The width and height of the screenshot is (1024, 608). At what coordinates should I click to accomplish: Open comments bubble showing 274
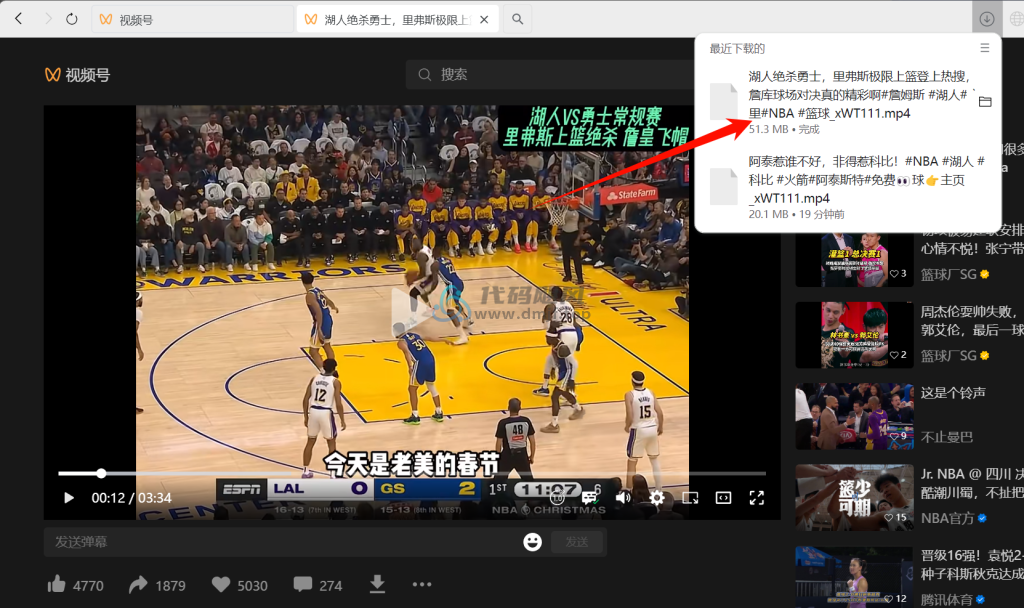tap(318, 584)
